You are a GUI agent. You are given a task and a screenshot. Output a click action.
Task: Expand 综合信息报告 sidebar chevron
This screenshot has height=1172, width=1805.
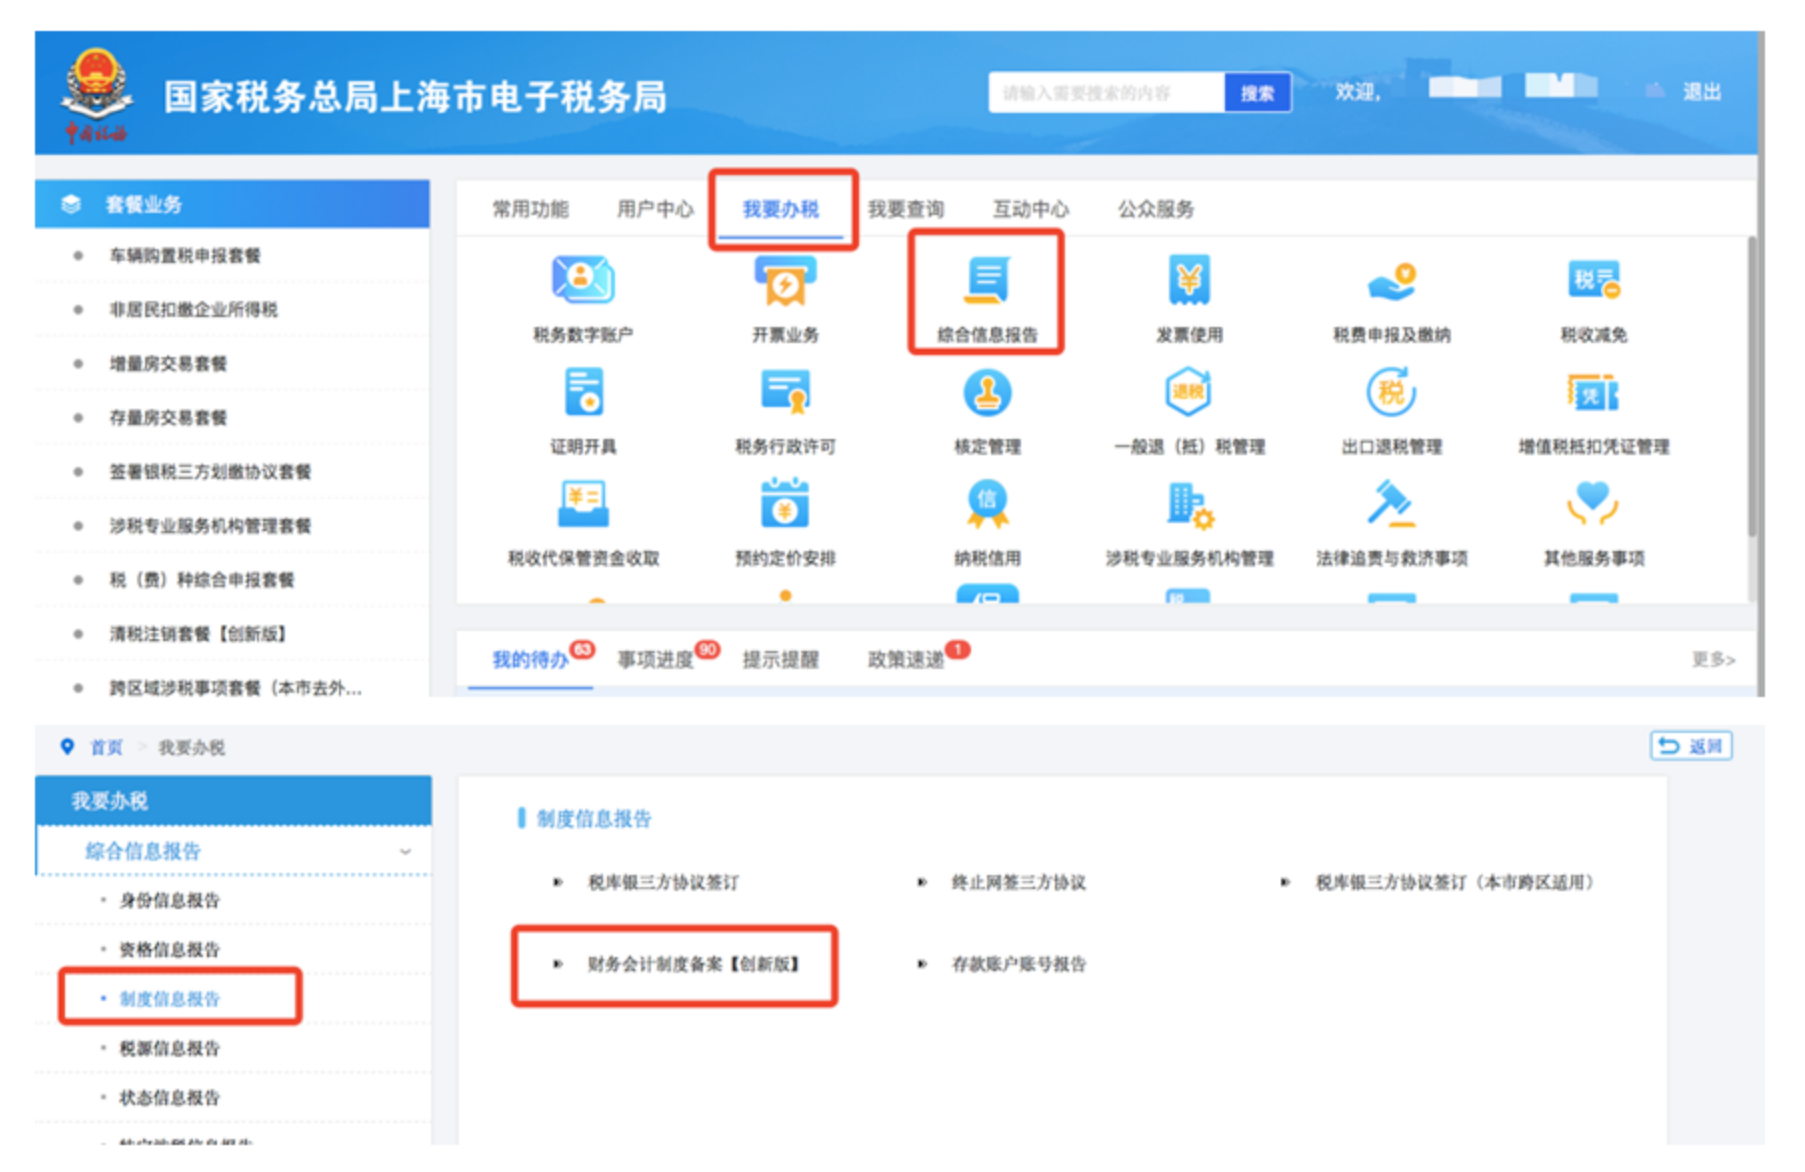click(x=406, y=851)
